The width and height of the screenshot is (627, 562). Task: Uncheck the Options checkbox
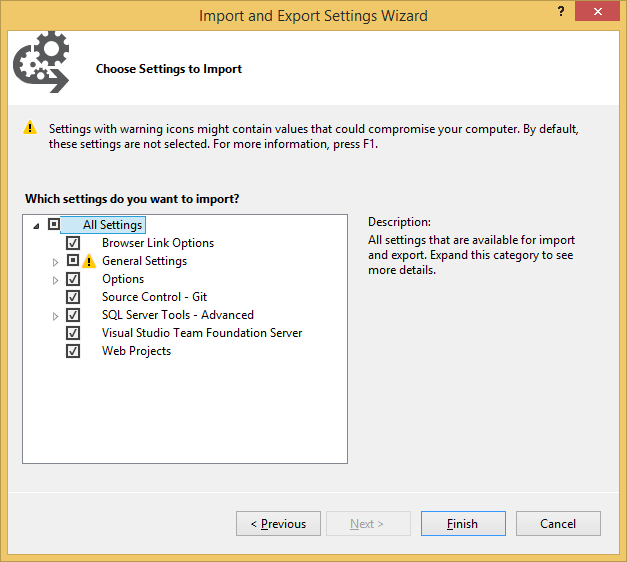(73, 279)
